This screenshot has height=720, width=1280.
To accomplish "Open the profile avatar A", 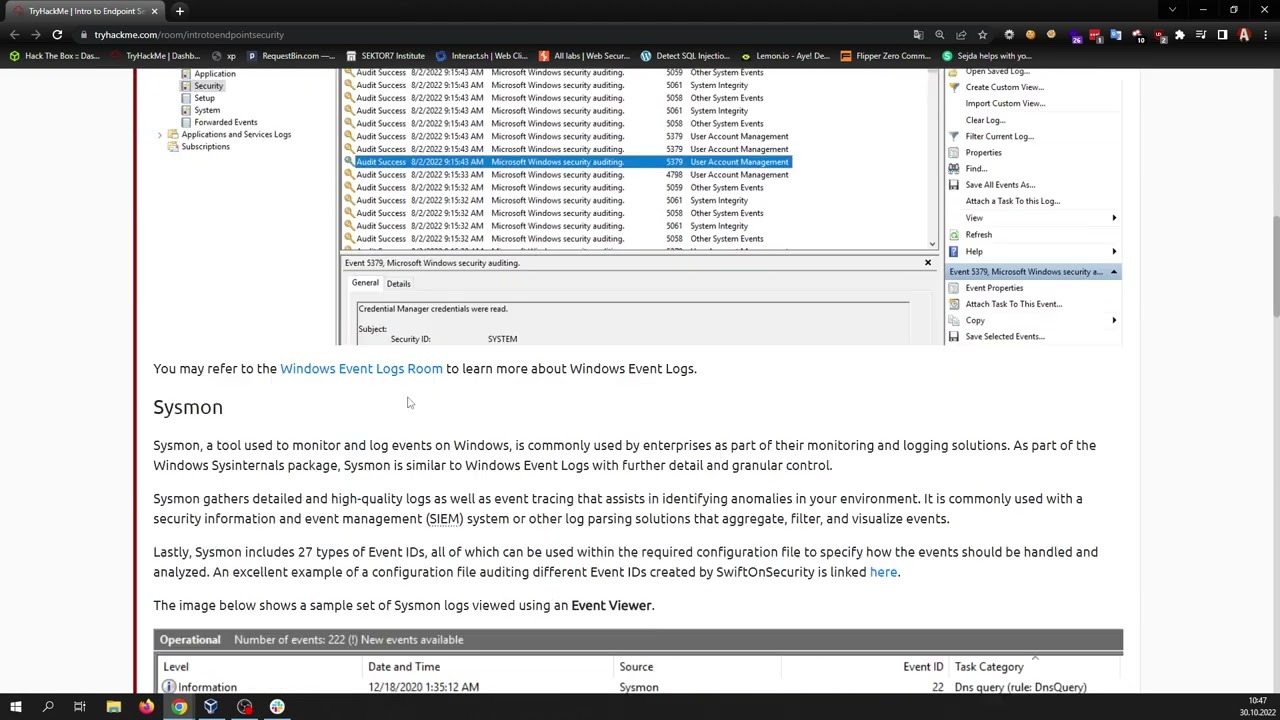I will click(1244, 35).
